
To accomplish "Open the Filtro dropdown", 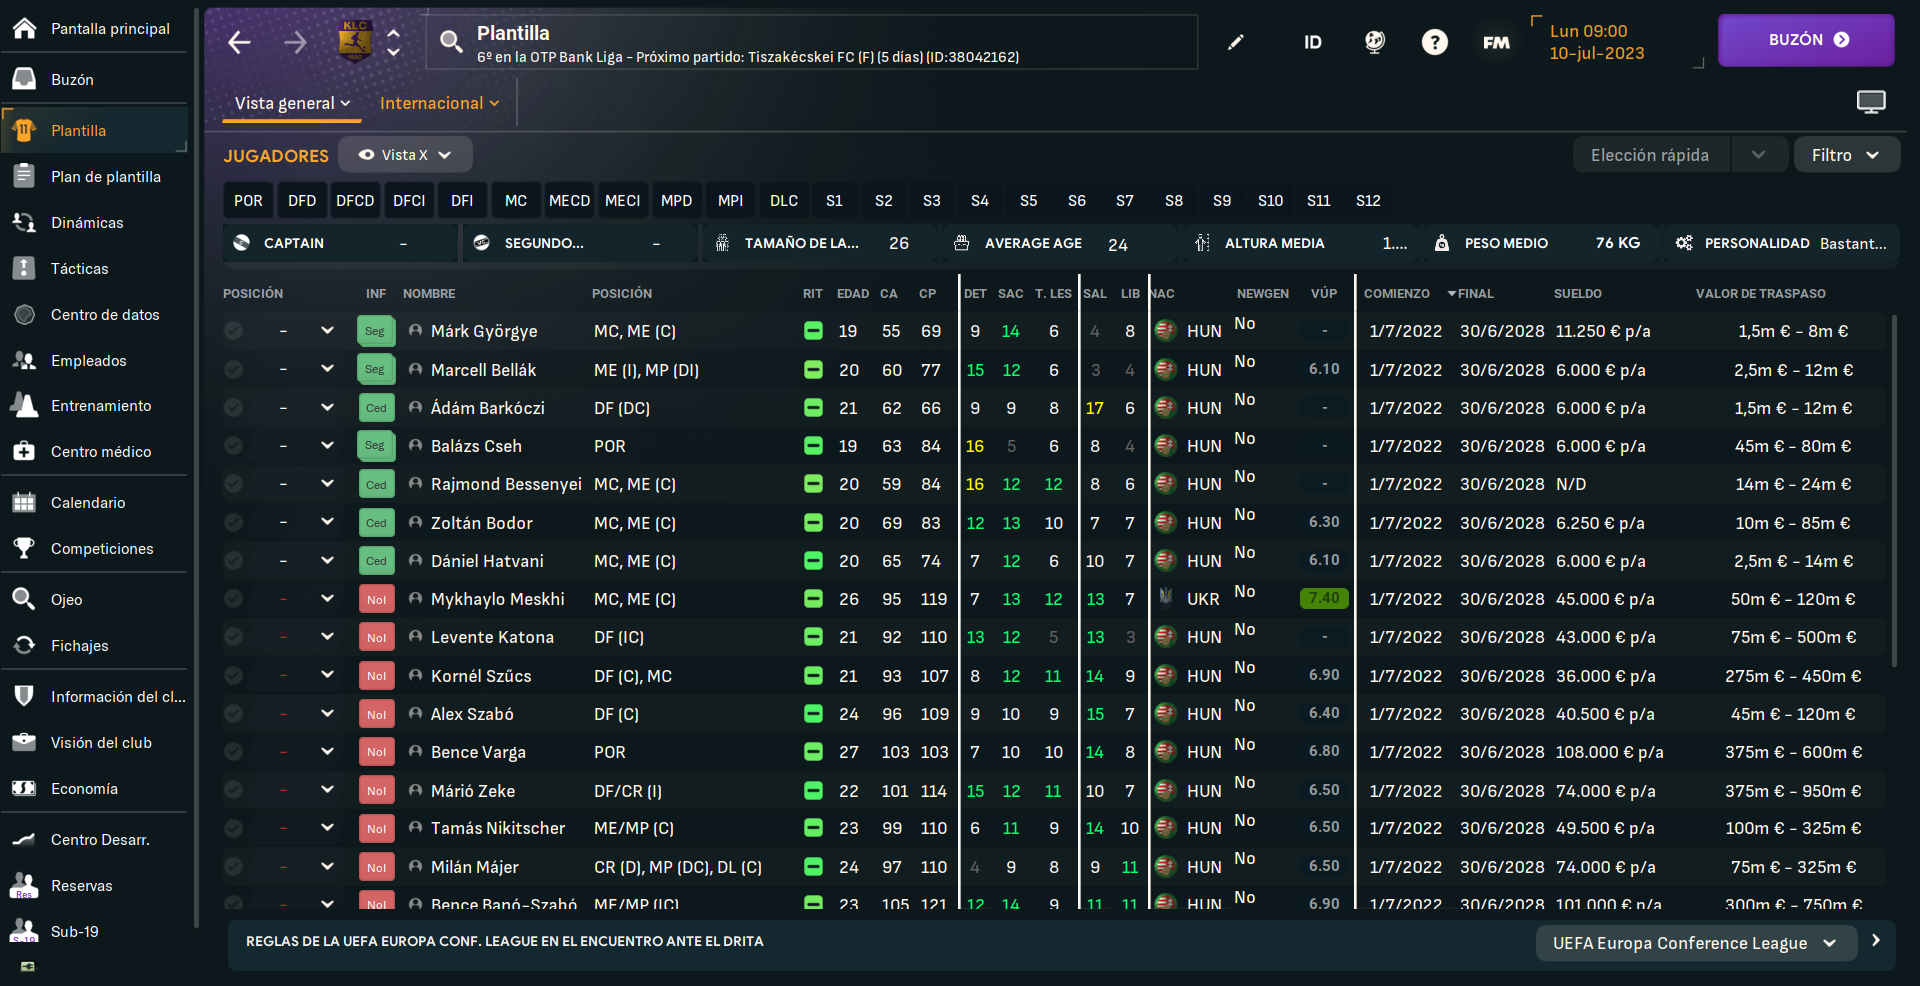I will (1845, 155).
